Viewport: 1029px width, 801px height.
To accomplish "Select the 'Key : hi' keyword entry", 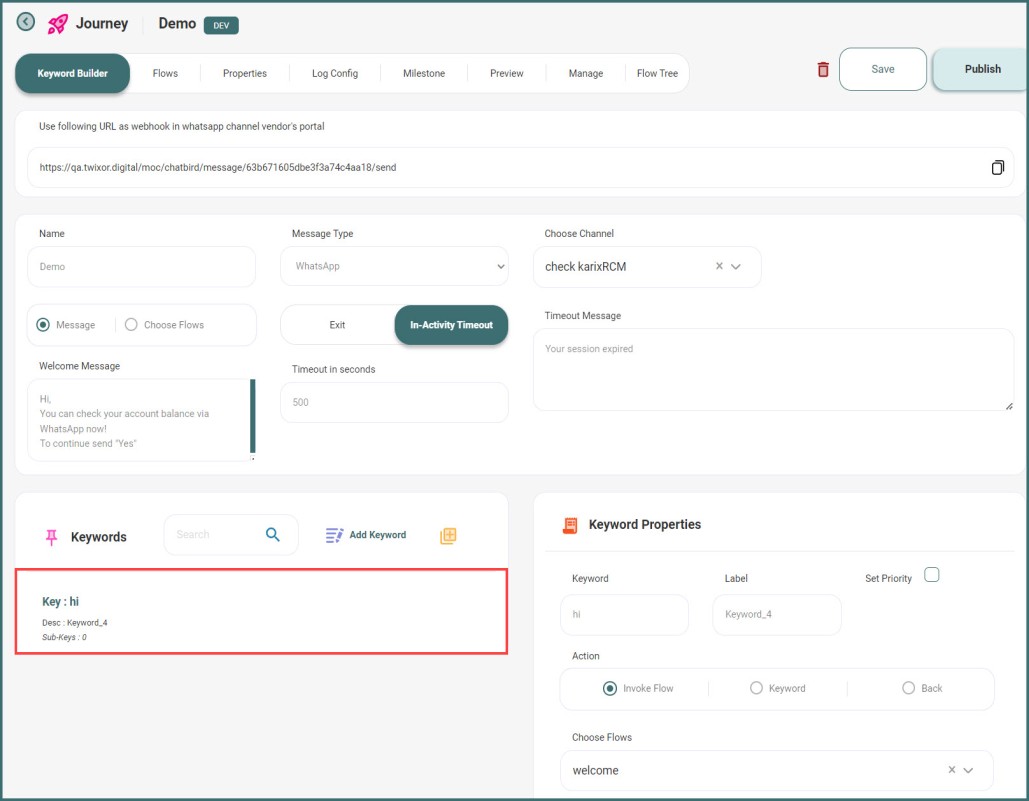I will point(261,611).
